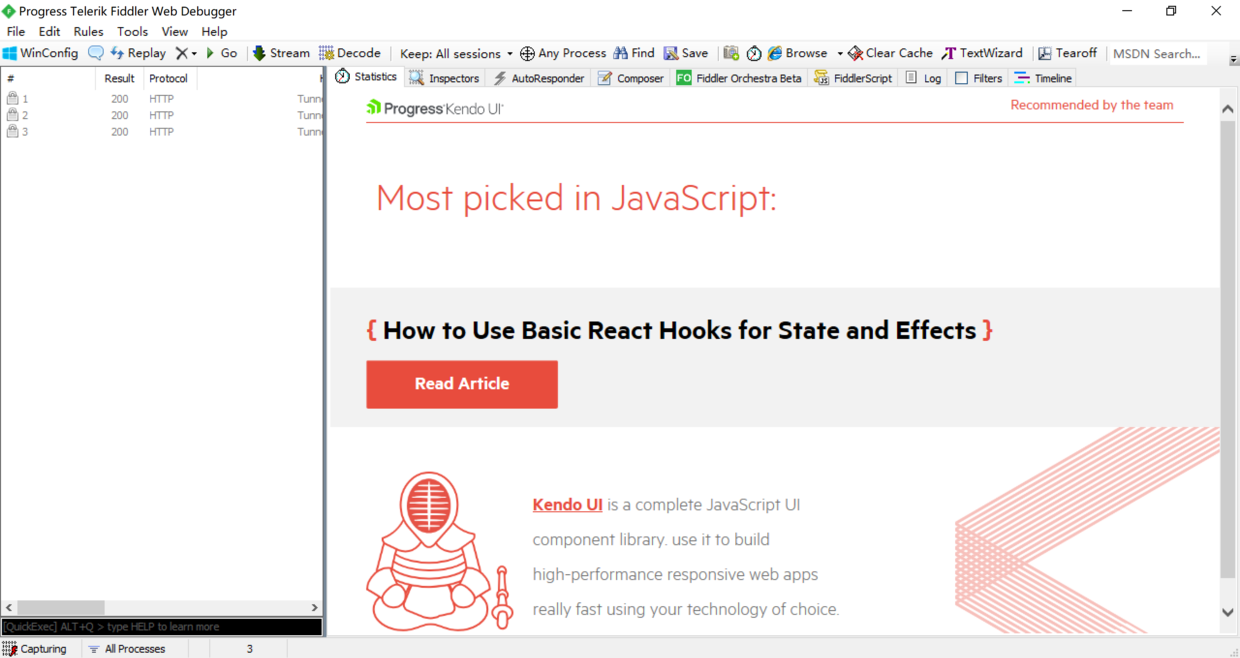
Task: Click the Statistics panel scroll-up arrow
Action: 1228,109
